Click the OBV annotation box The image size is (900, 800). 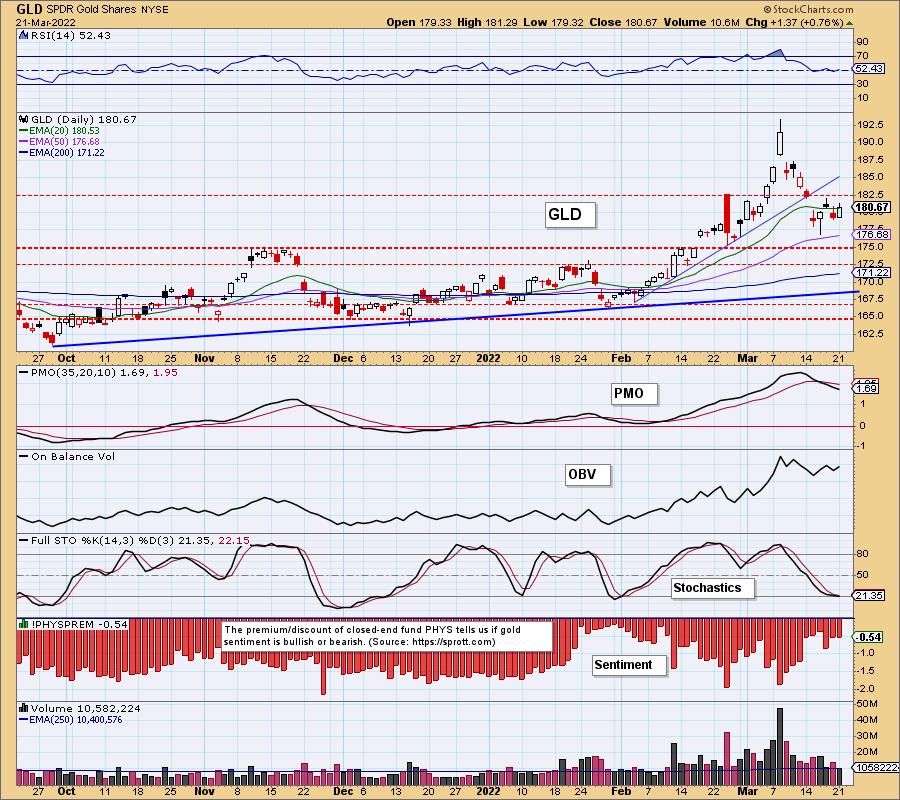pos(587,475)
